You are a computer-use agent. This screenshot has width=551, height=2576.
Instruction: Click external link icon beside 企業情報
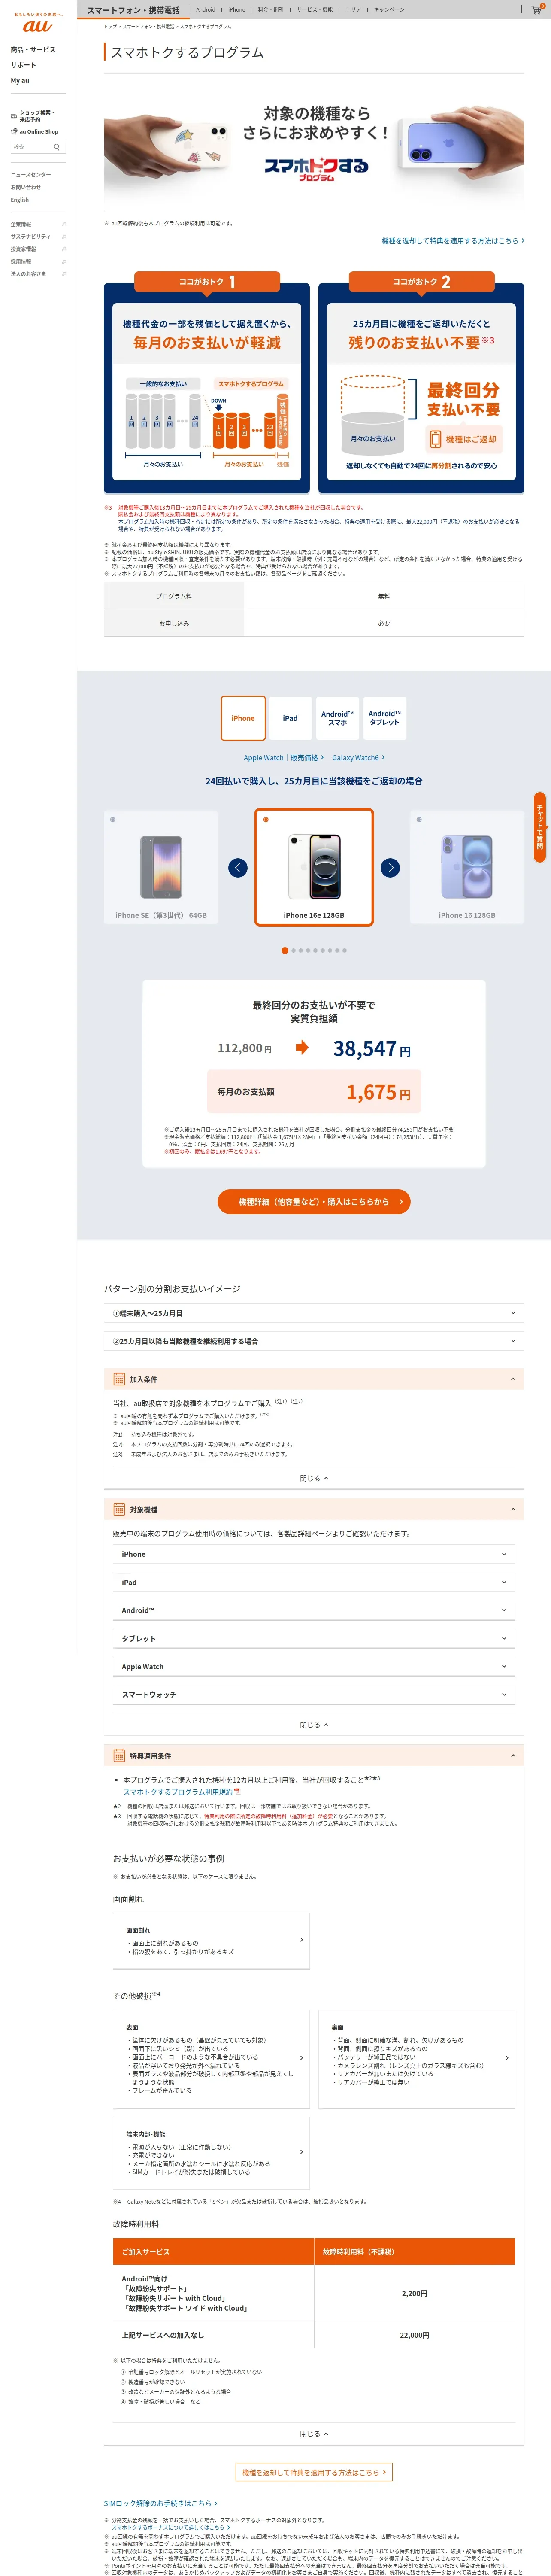[x=64, y=224]
